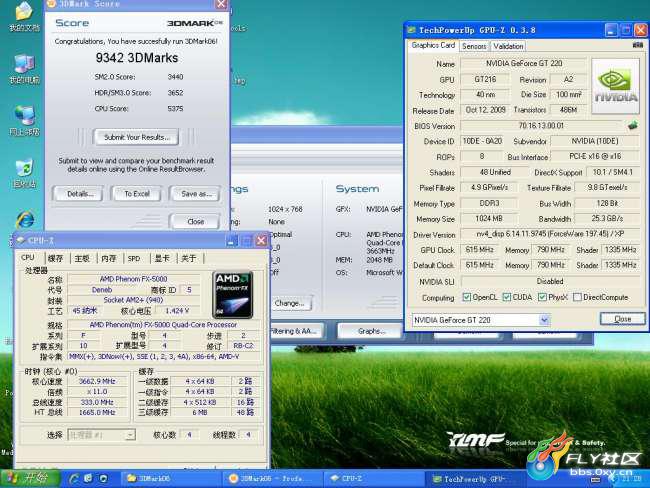Toggle the CUDA checkbox
Image resolution: width=650 pixels, height=488 pixels.
507,297
